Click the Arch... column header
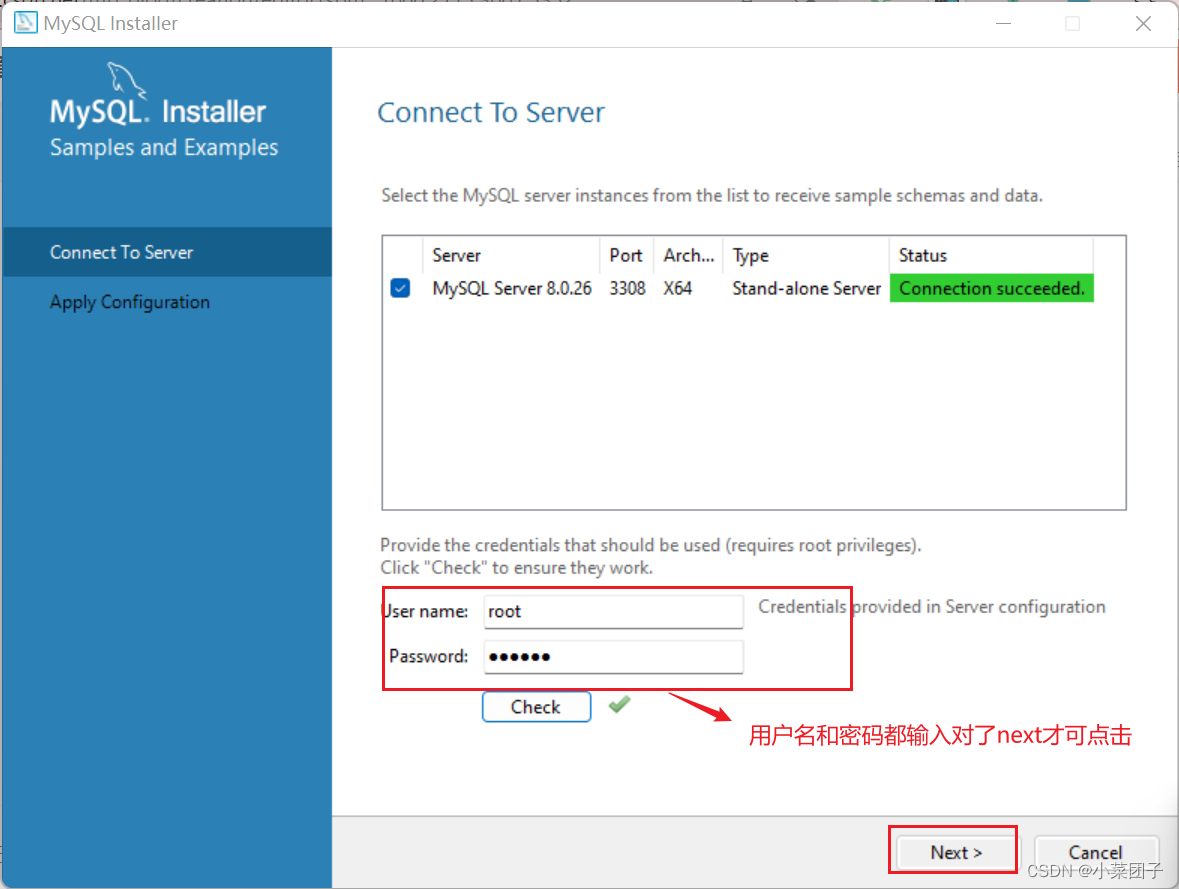 coord(689,255)
